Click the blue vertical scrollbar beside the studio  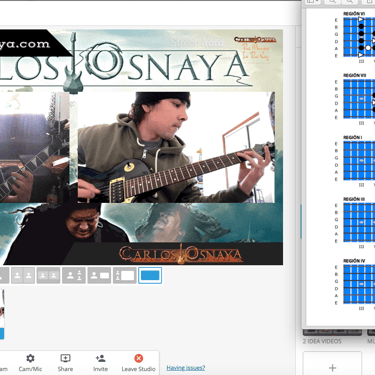pyautogui.click(x=301, y=221)
